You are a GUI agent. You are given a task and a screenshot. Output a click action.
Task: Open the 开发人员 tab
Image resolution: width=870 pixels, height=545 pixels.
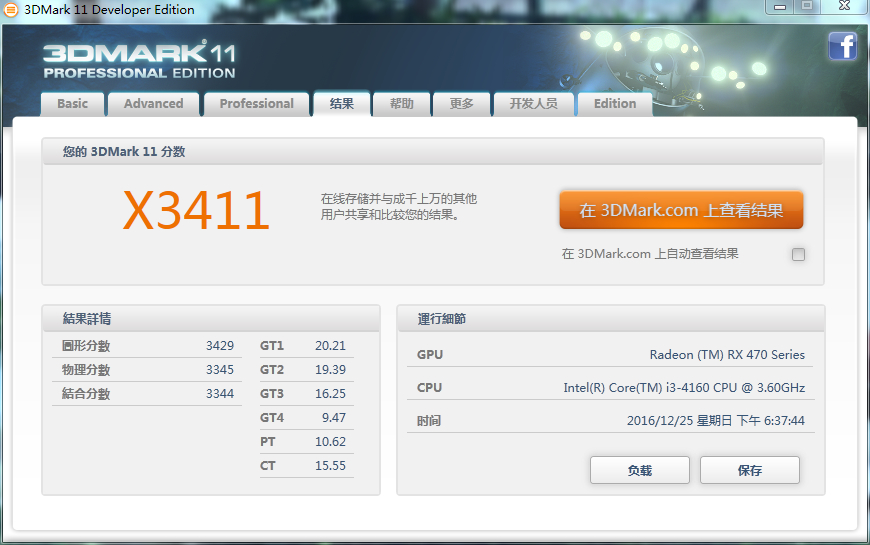(534, 104)
